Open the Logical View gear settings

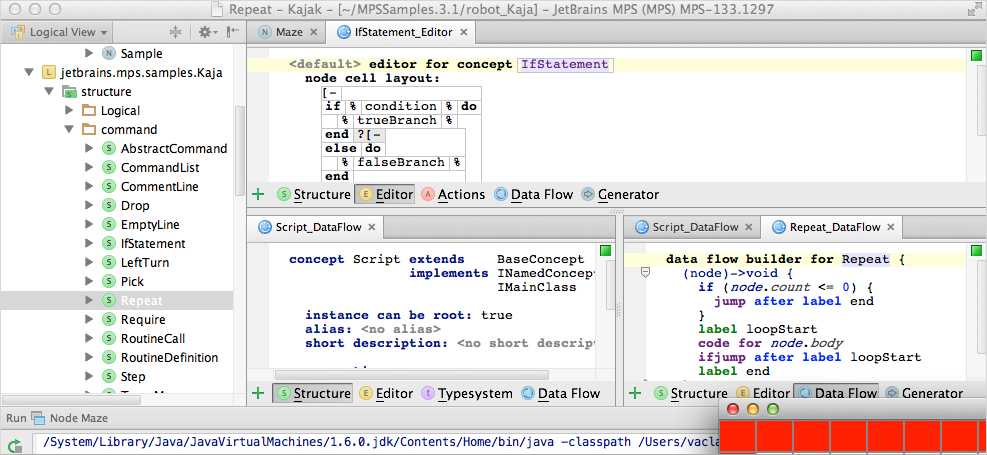pos(208,32)
